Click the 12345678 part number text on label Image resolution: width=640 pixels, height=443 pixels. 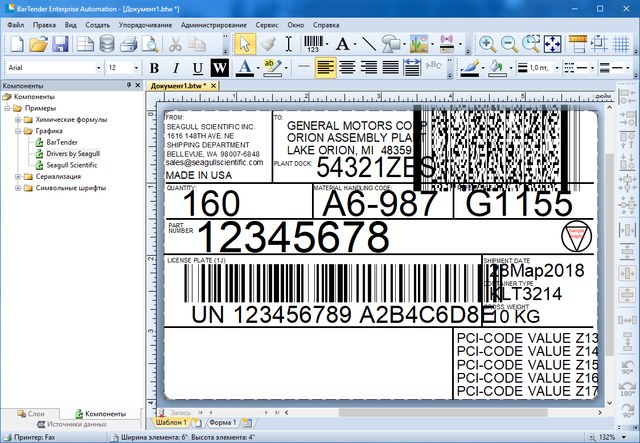[293, 237]
